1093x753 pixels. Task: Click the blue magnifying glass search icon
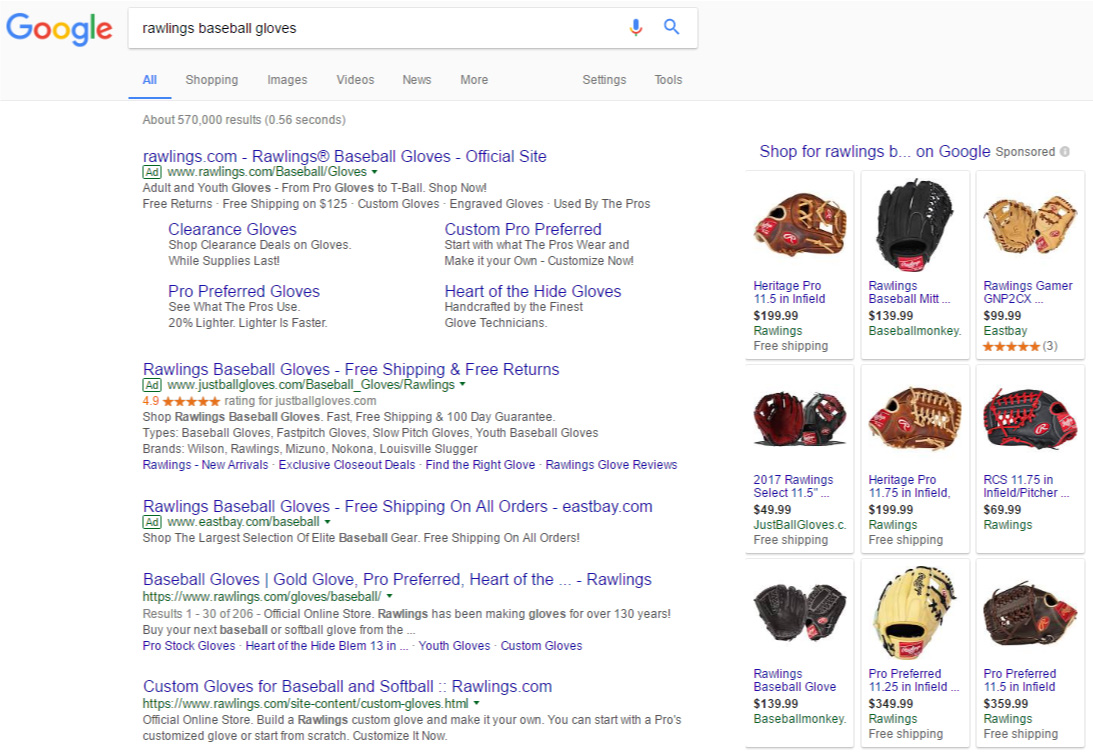pos(671,28)
